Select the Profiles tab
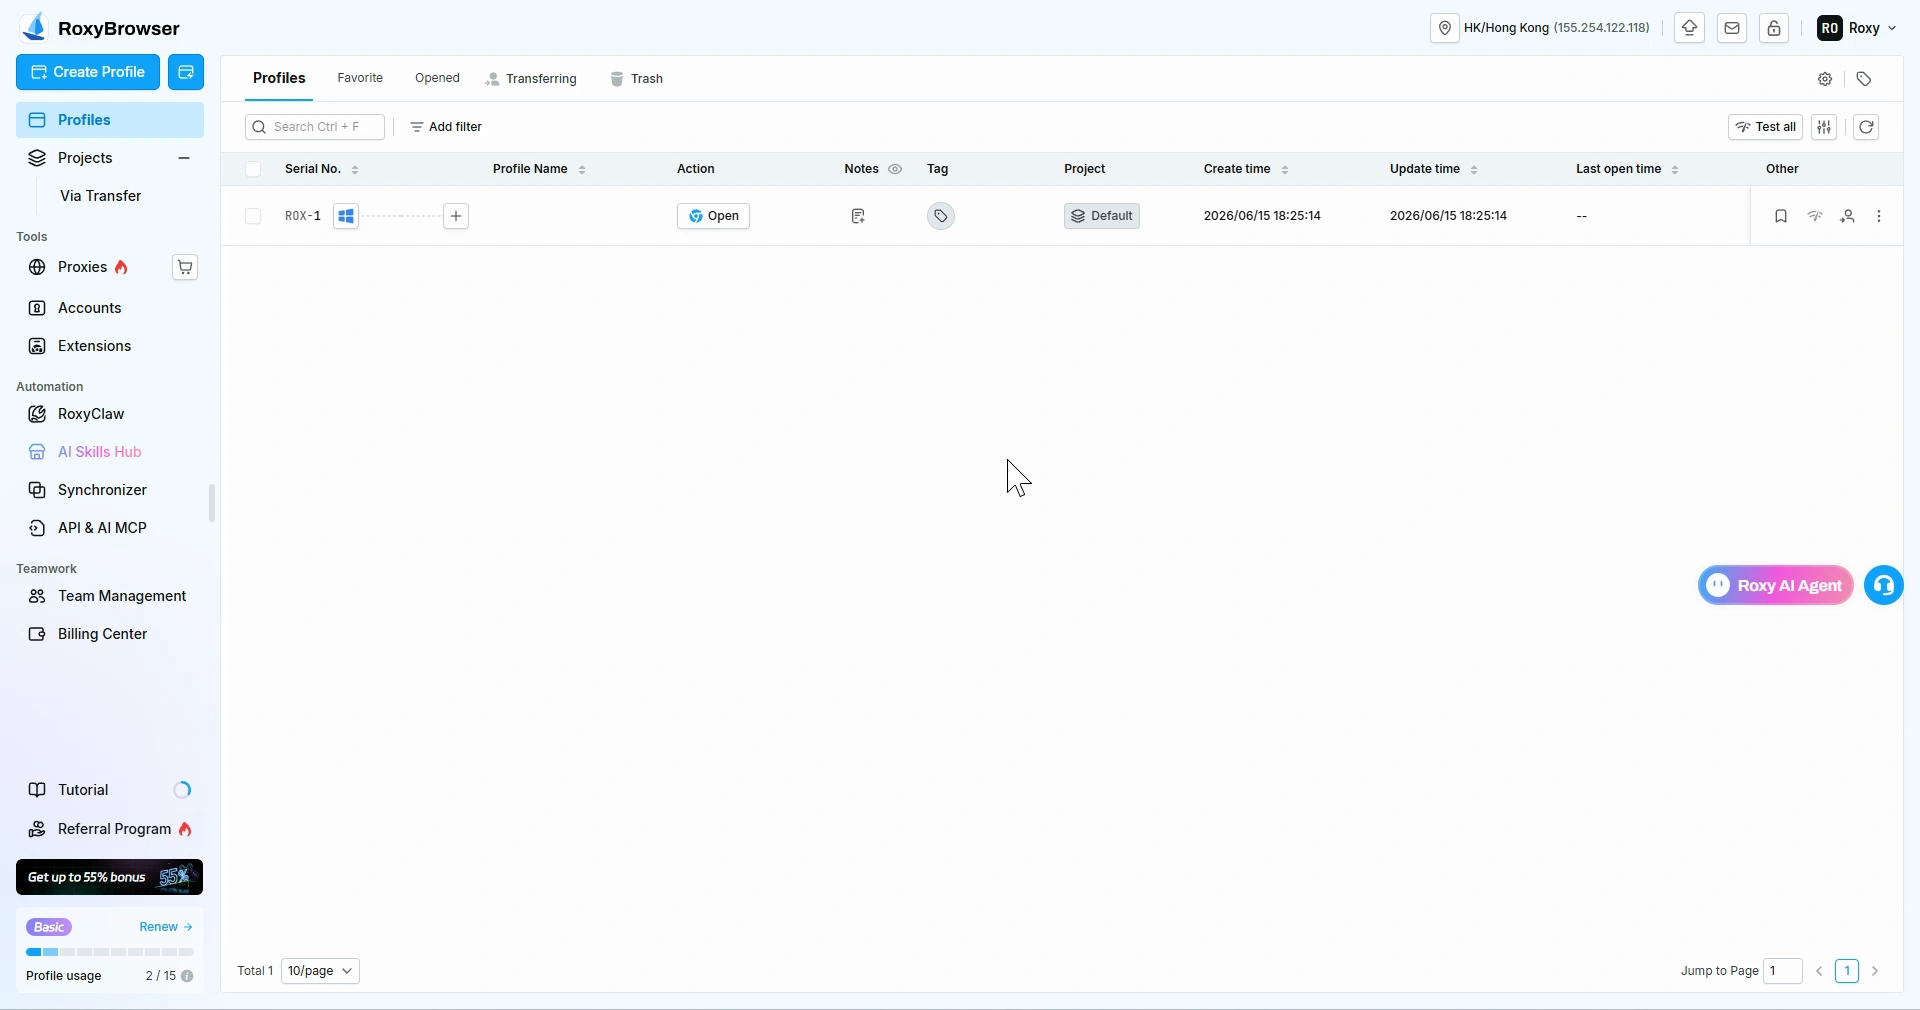 [279, 78]
